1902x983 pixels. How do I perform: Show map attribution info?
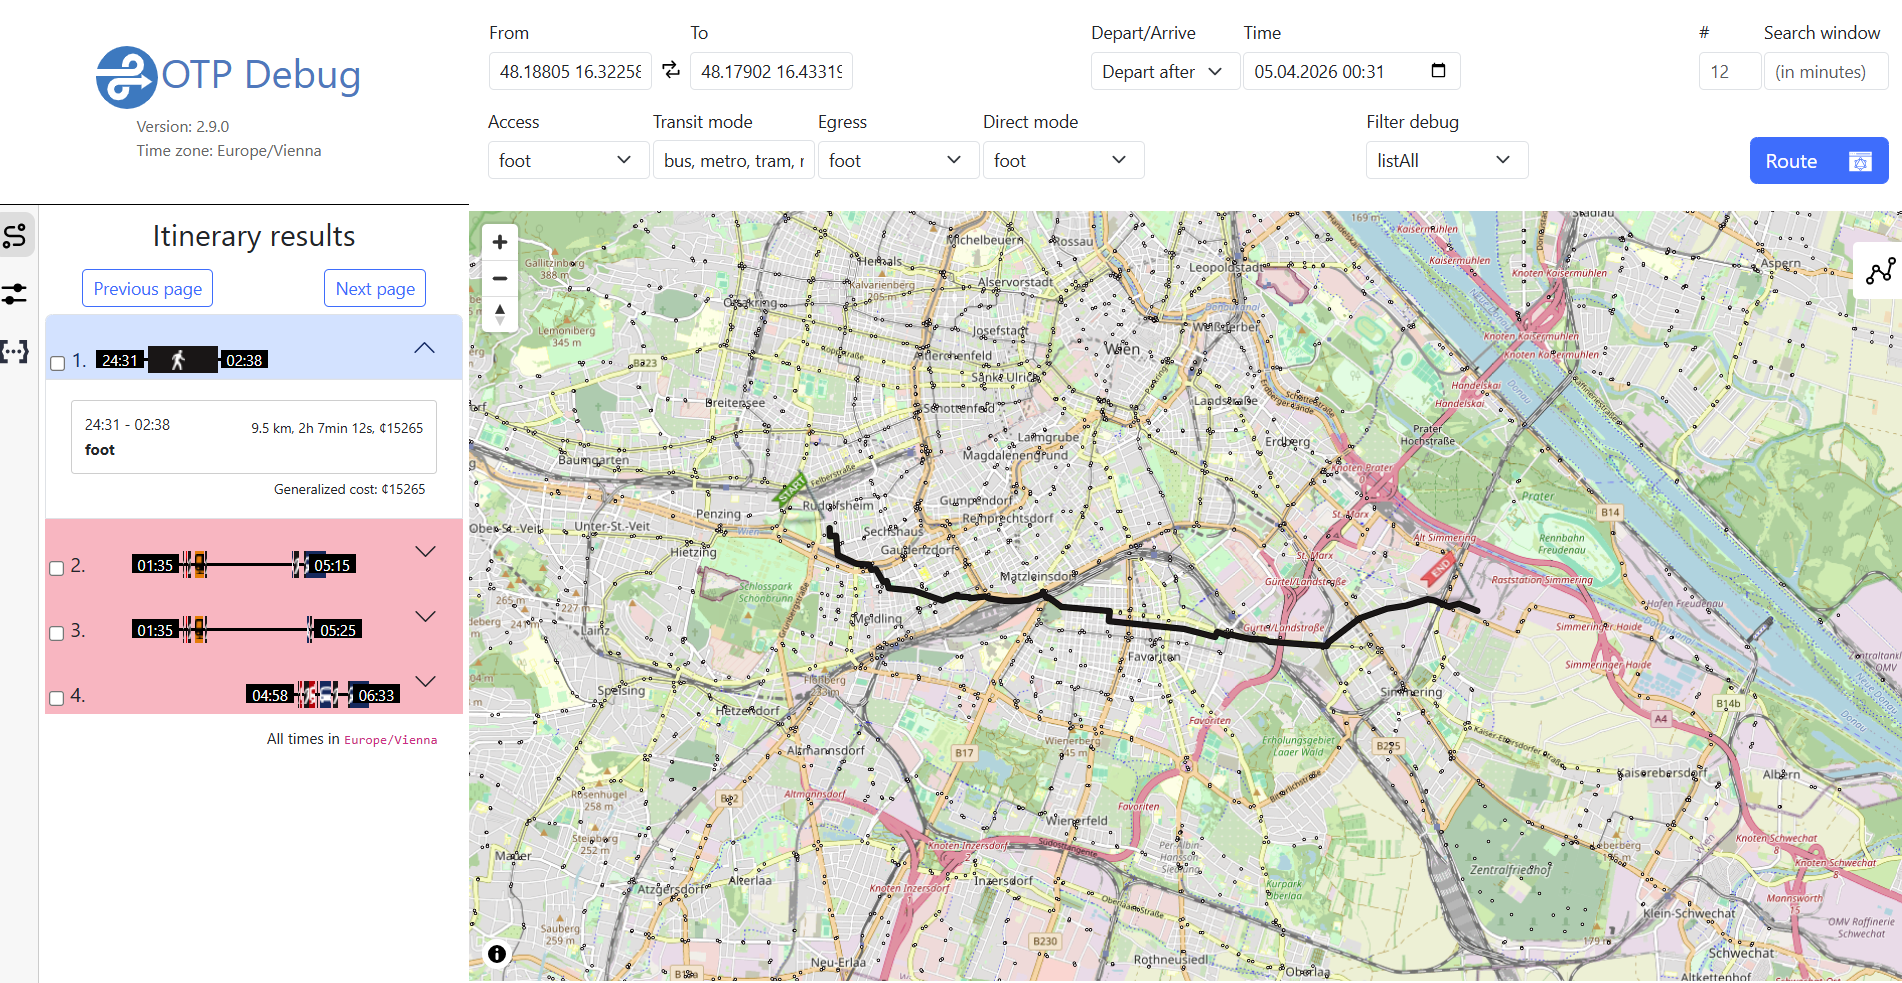pos(497,954)
